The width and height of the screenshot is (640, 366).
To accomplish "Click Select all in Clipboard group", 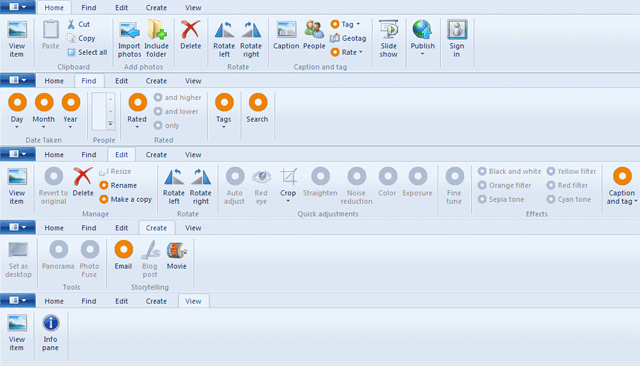I will coord(87,52).
